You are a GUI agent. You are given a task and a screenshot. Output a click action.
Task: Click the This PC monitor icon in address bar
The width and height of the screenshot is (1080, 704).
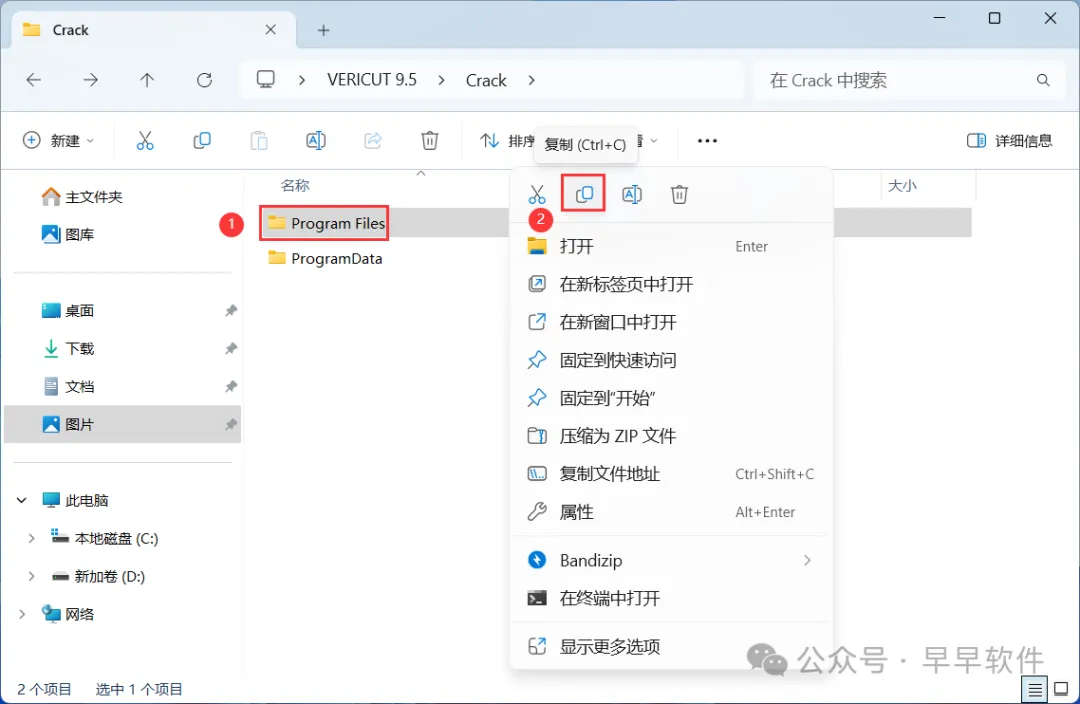(x=265, y=79)
